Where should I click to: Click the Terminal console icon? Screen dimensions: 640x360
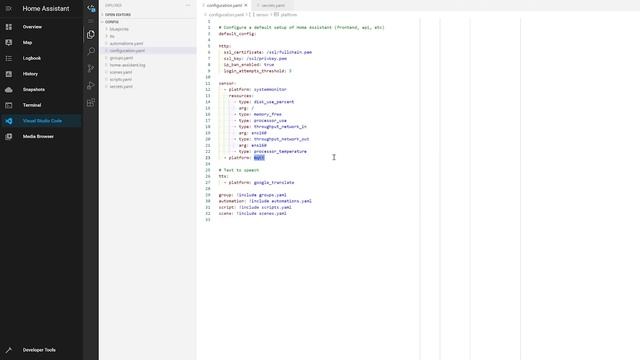pyautogui.click(x=9, y=105)
